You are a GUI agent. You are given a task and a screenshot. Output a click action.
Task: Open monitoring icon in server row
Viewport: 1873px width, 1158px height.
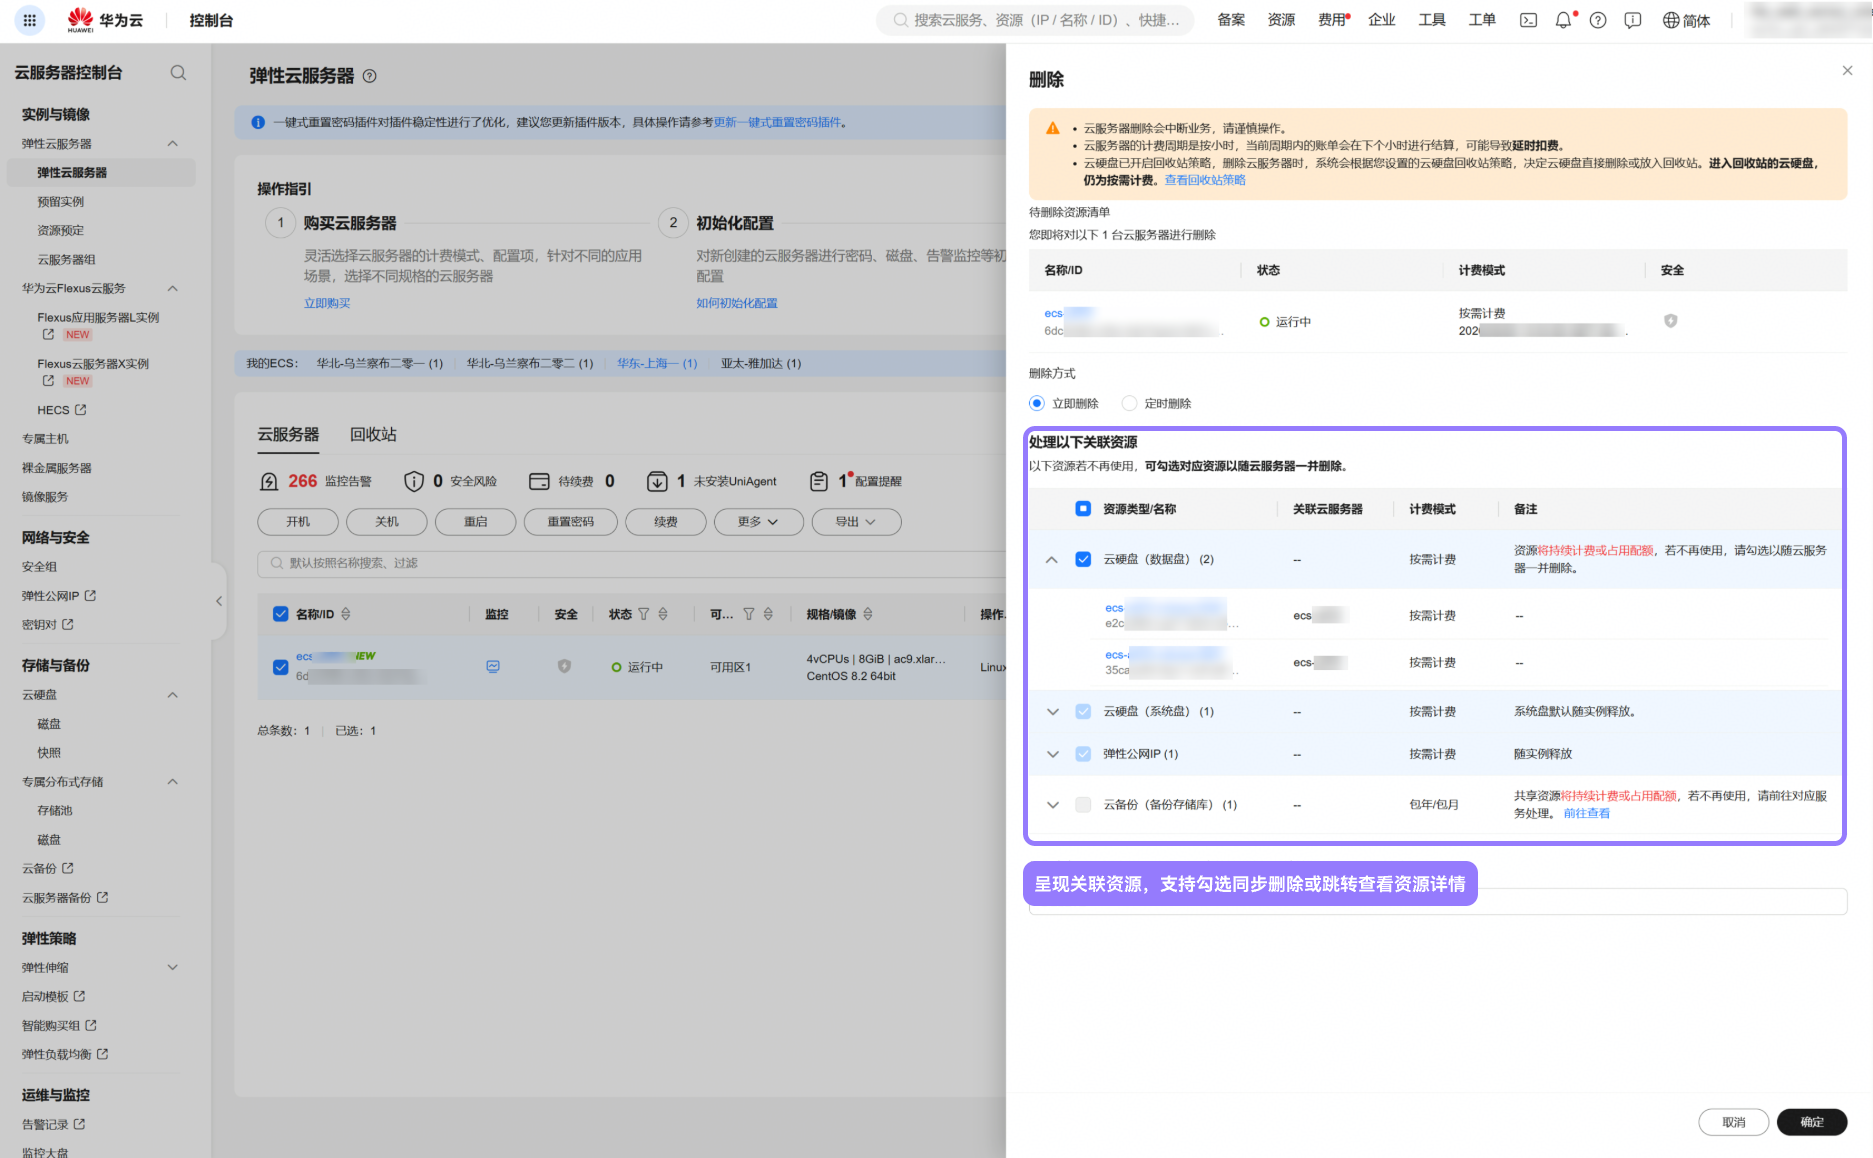coord(493,666)
